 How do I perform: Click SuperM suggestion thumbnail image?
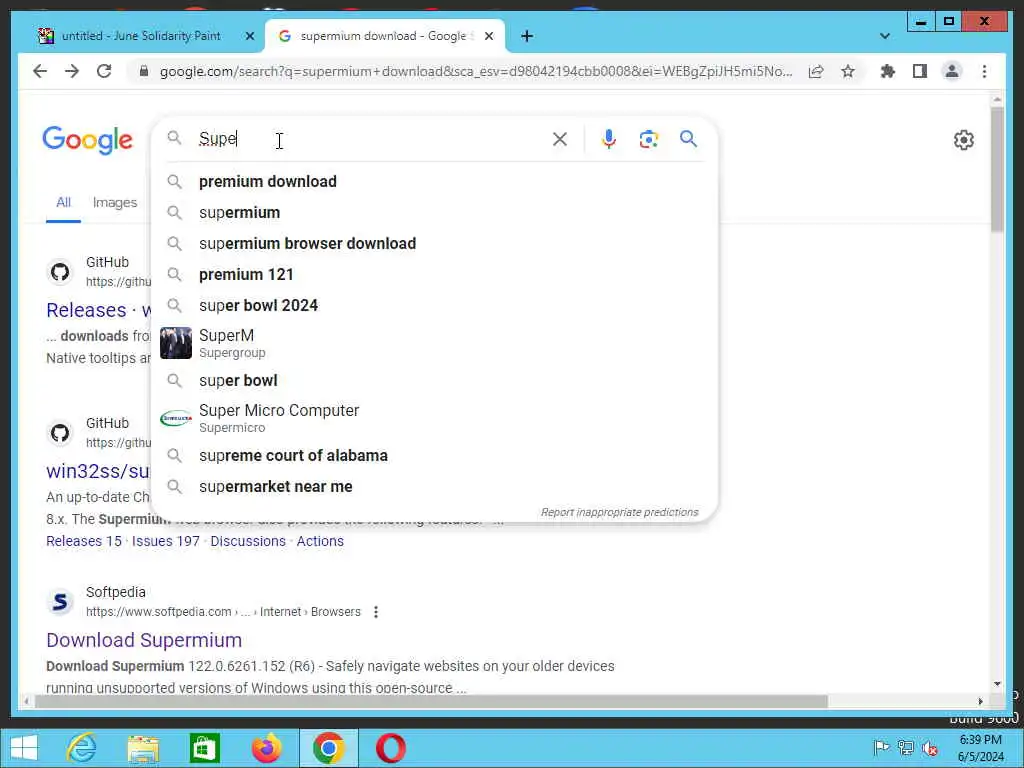click(176, 343)
